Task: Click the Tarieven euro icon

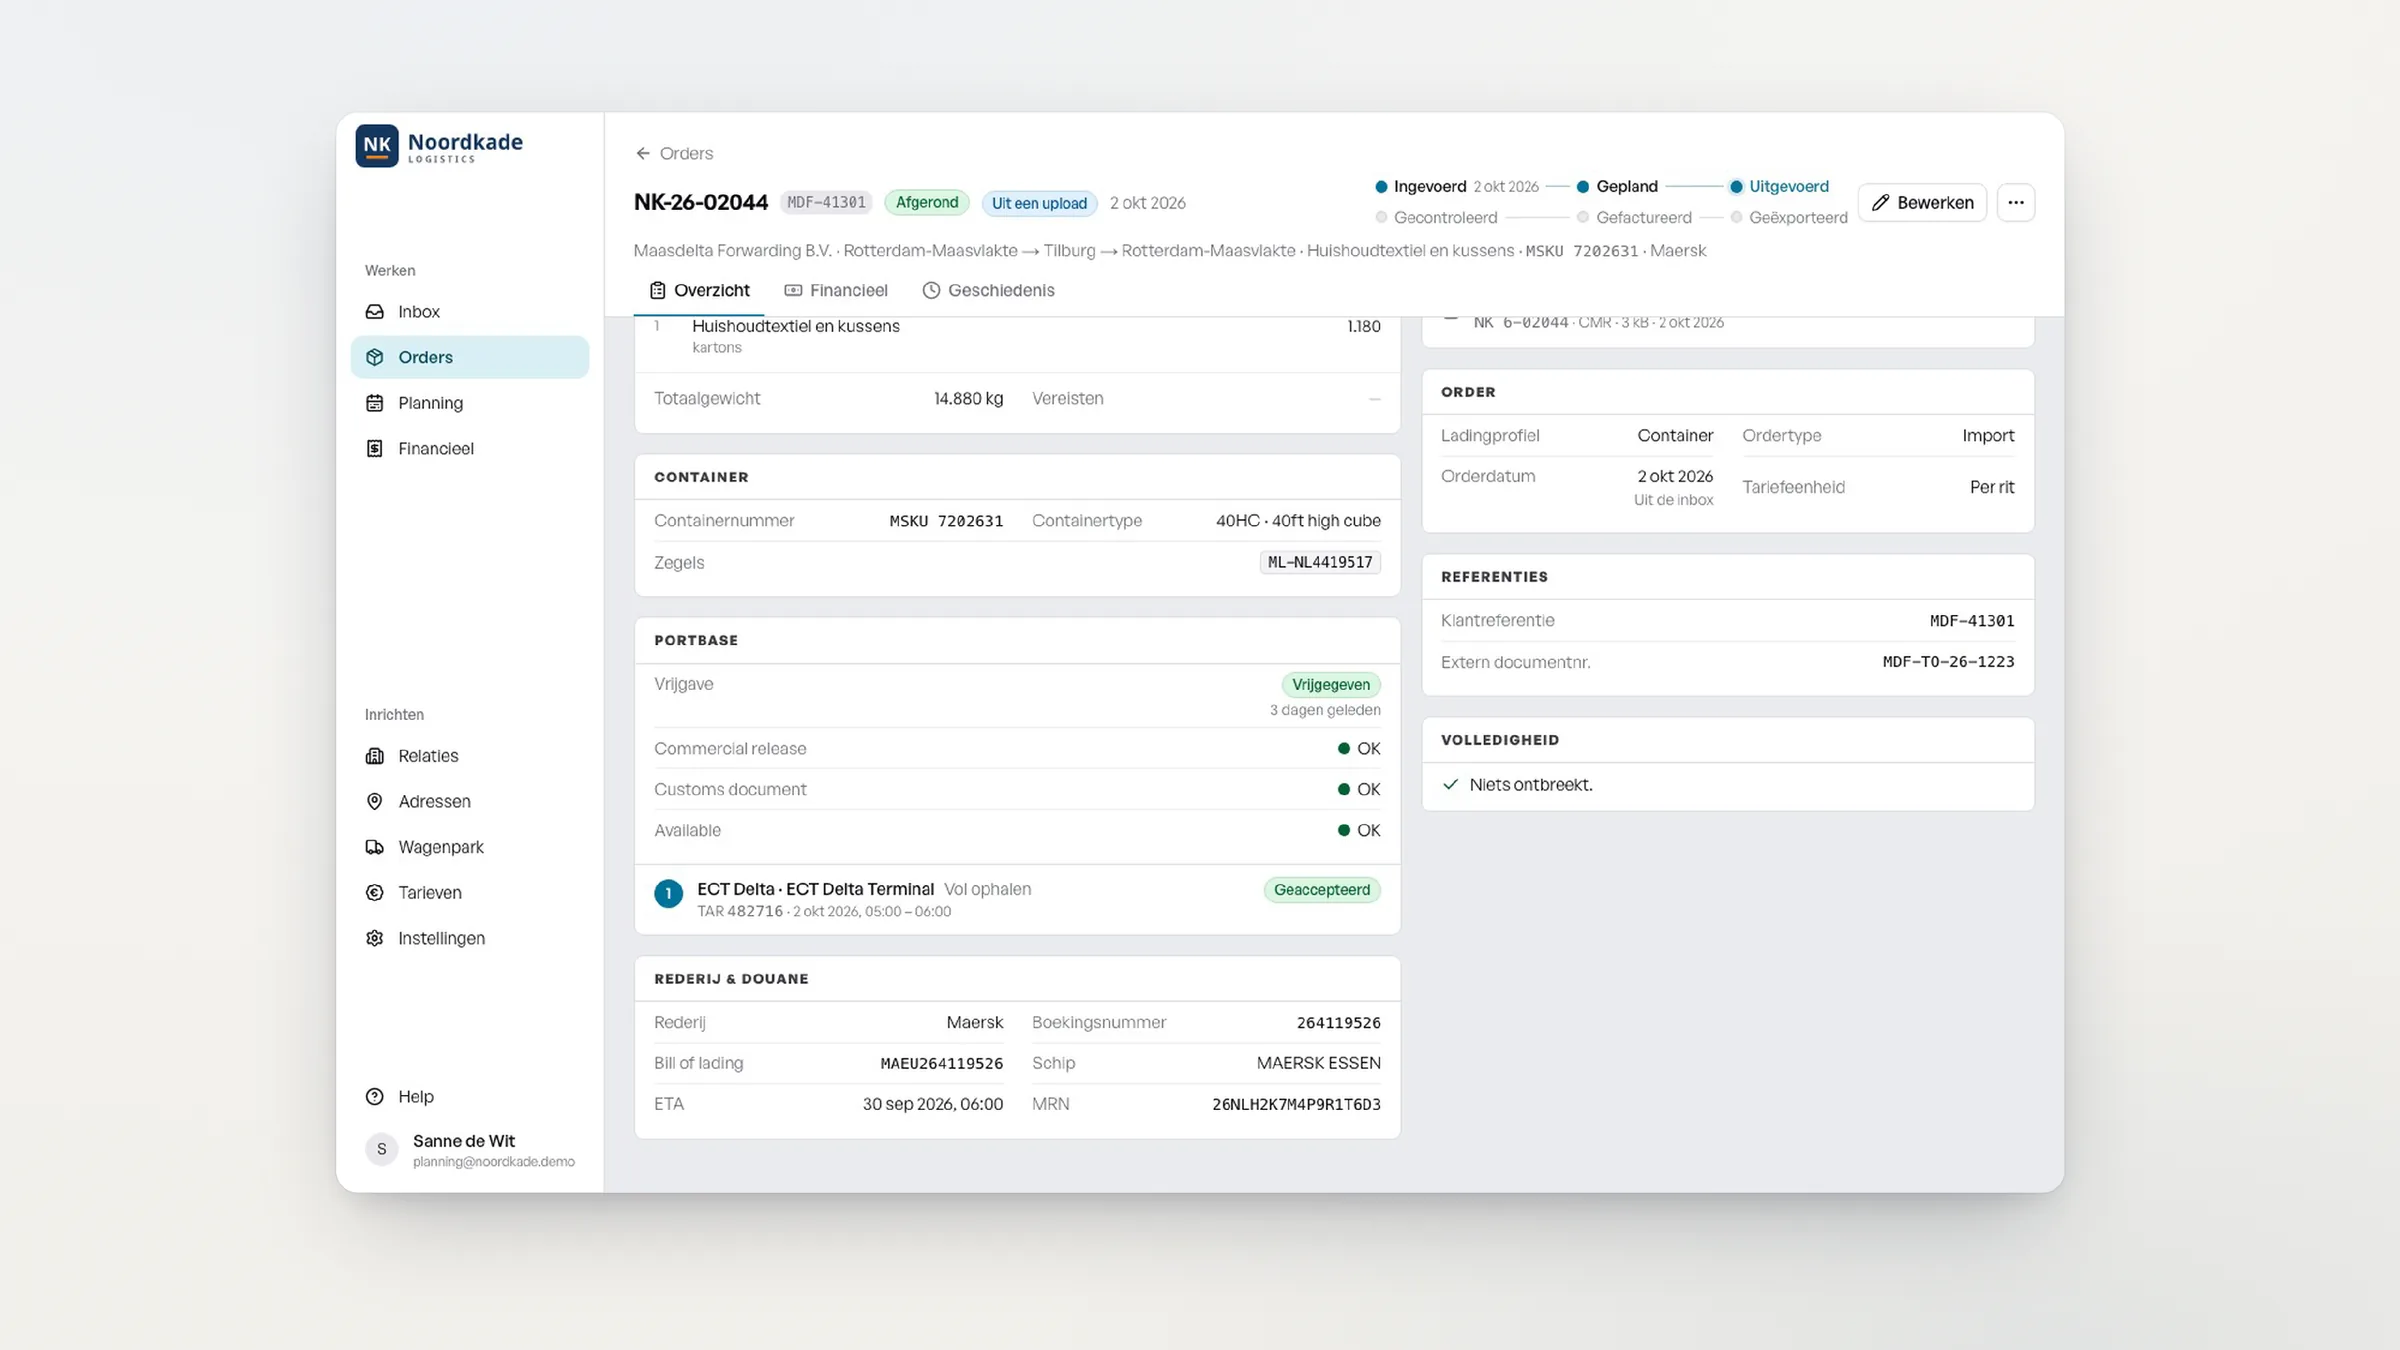Action: click(x=375, y=893)
